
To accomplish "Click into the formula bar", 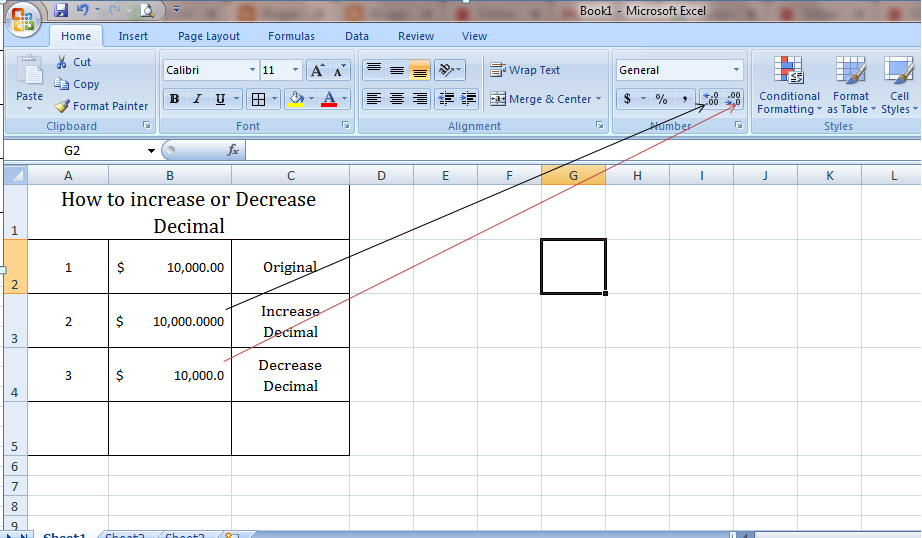I will point(582,151).
